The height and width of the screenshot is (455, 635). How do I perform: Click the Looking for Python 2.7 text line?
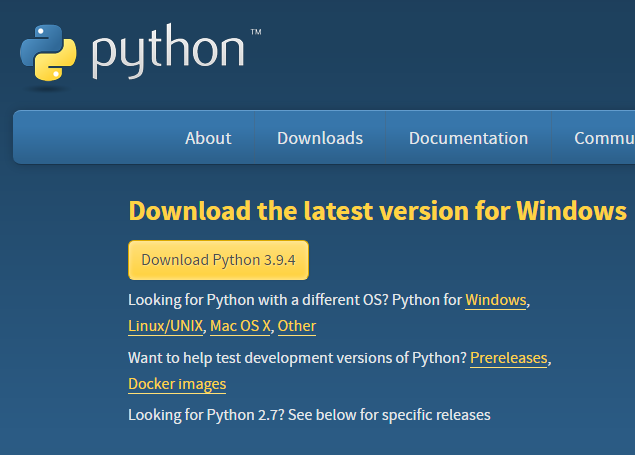tap(309, 415)
